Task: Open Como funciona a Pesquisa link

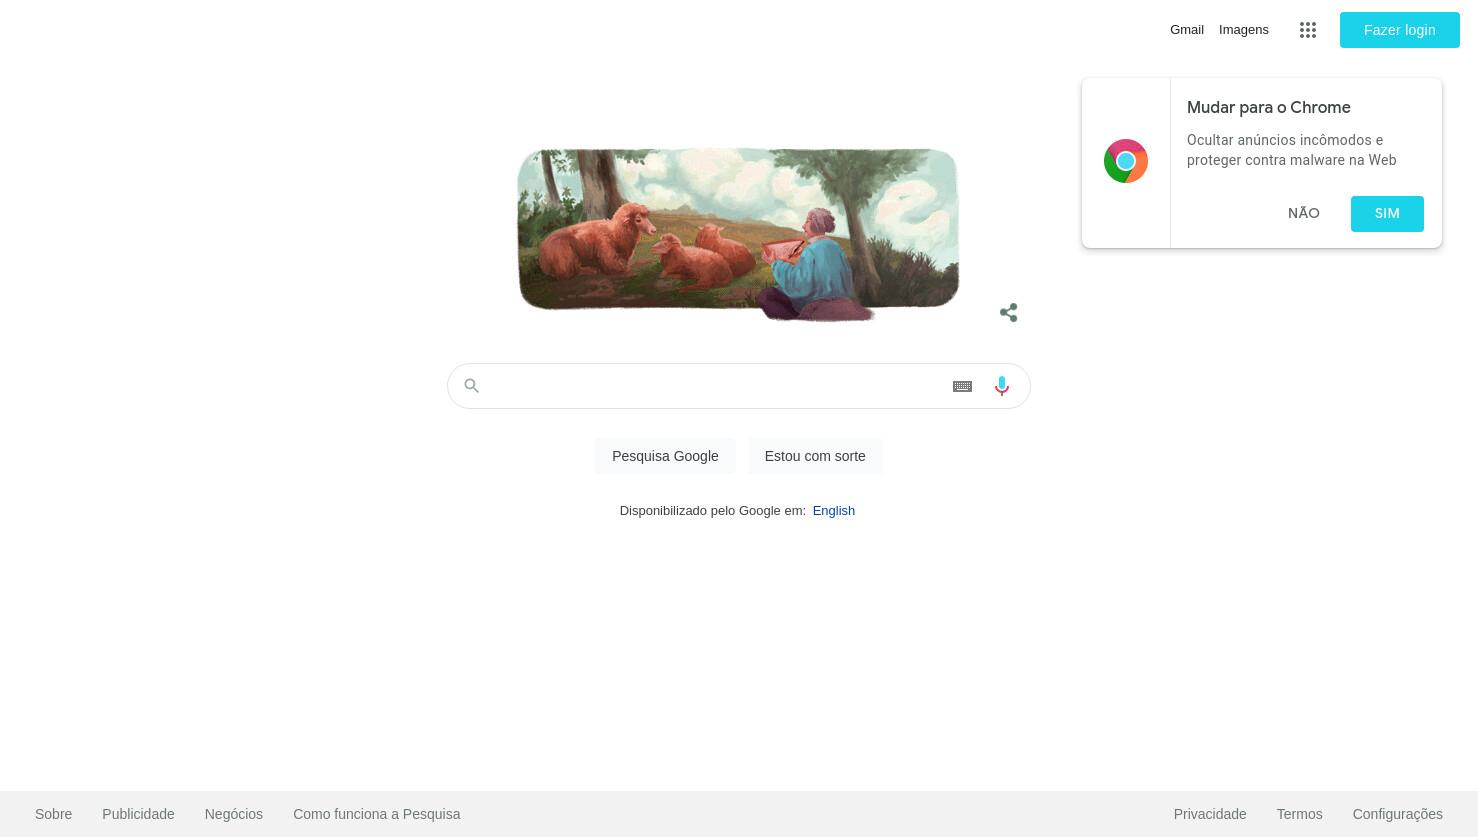Action: [x=377, y=814]
